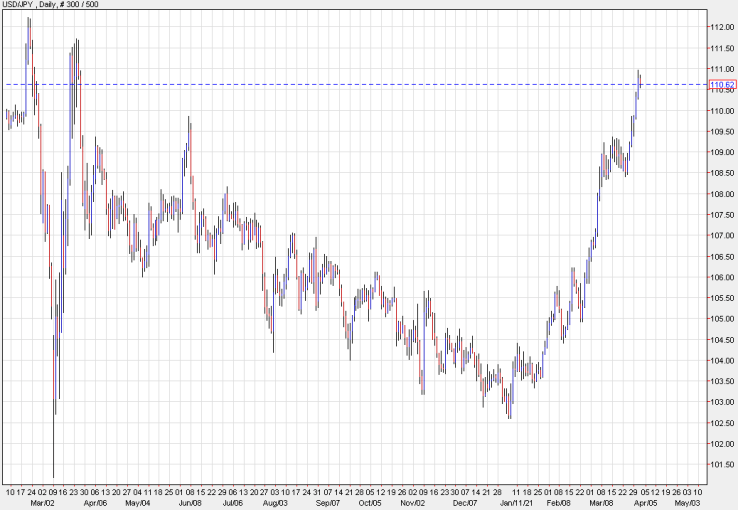Select the Apr/06 date label
738x510 pixels.
(x=95, y=503)
